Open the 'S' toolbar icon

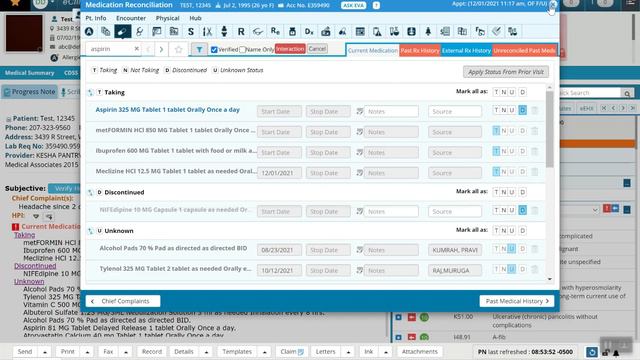click(x=191, y=31)
